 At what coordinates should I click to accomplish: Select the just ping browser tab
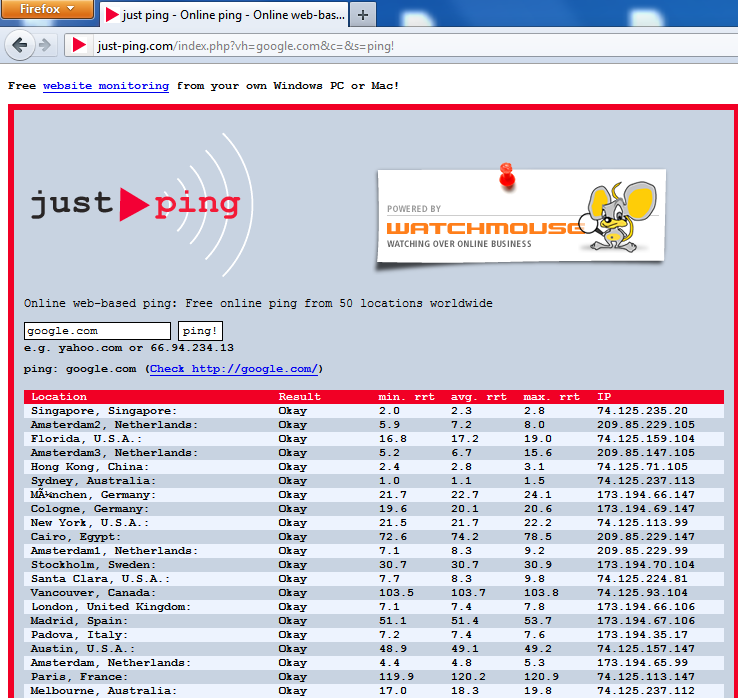point(224,15)
